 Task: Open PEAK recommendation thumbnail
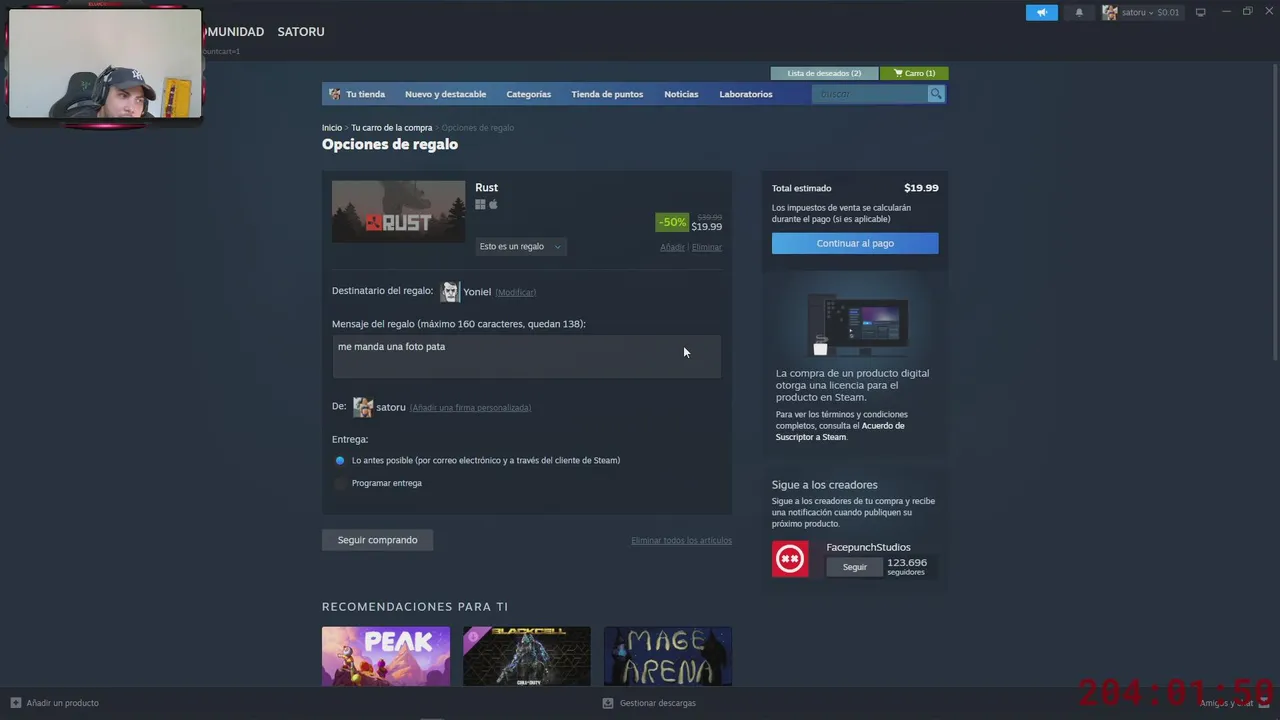[386, 656]
